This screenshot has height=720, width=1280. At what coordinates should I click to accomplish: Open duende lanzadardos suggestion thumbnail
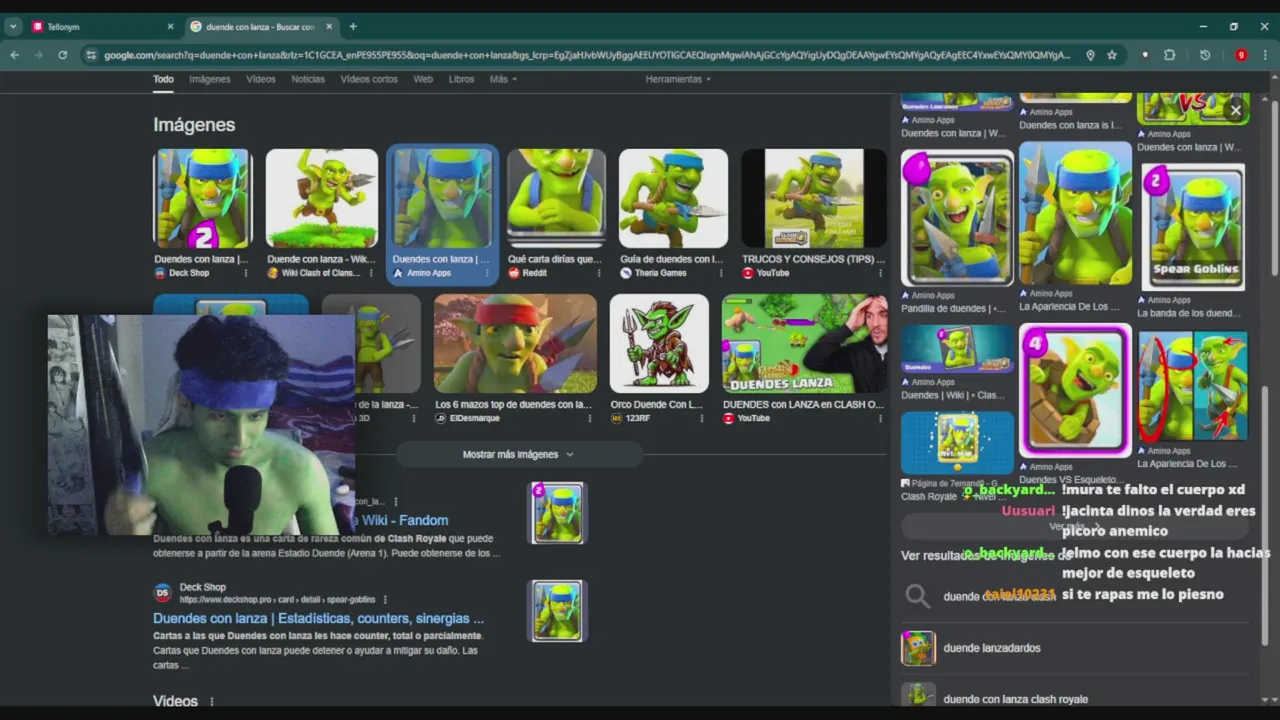918,648
